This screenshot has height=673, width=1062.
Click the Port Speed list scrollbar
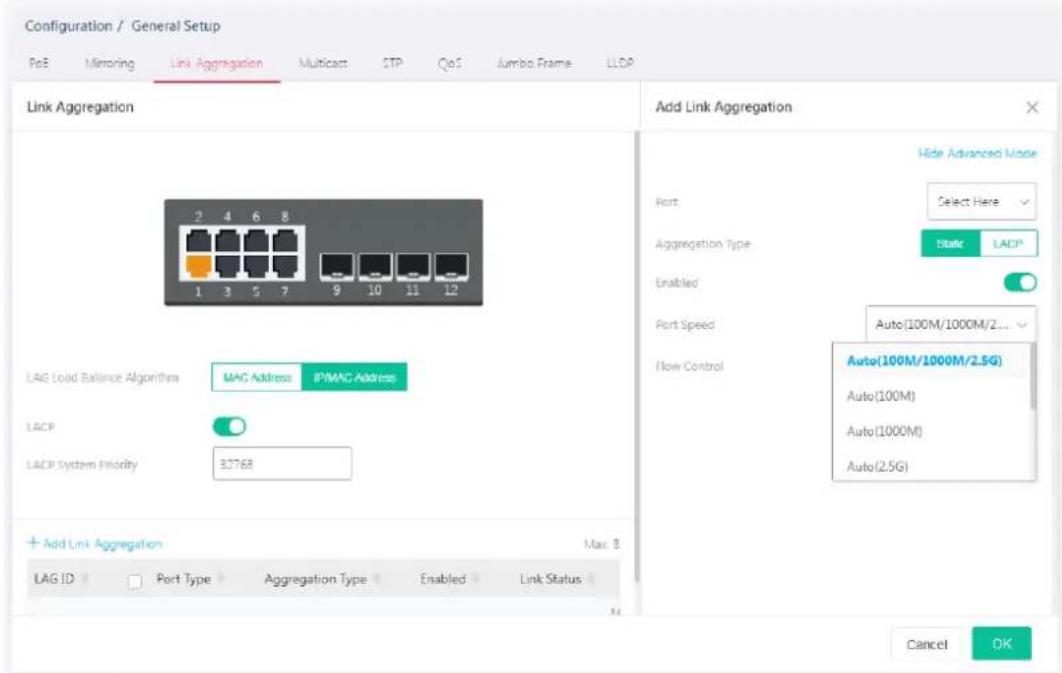click(1033, 376)
